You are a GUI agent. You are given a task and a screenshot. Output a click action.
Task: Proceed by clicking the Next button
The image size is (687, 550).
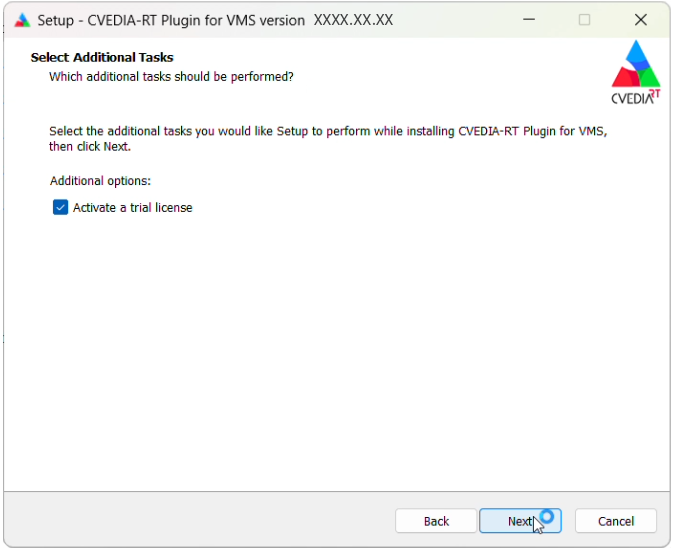tap(520, 521)
